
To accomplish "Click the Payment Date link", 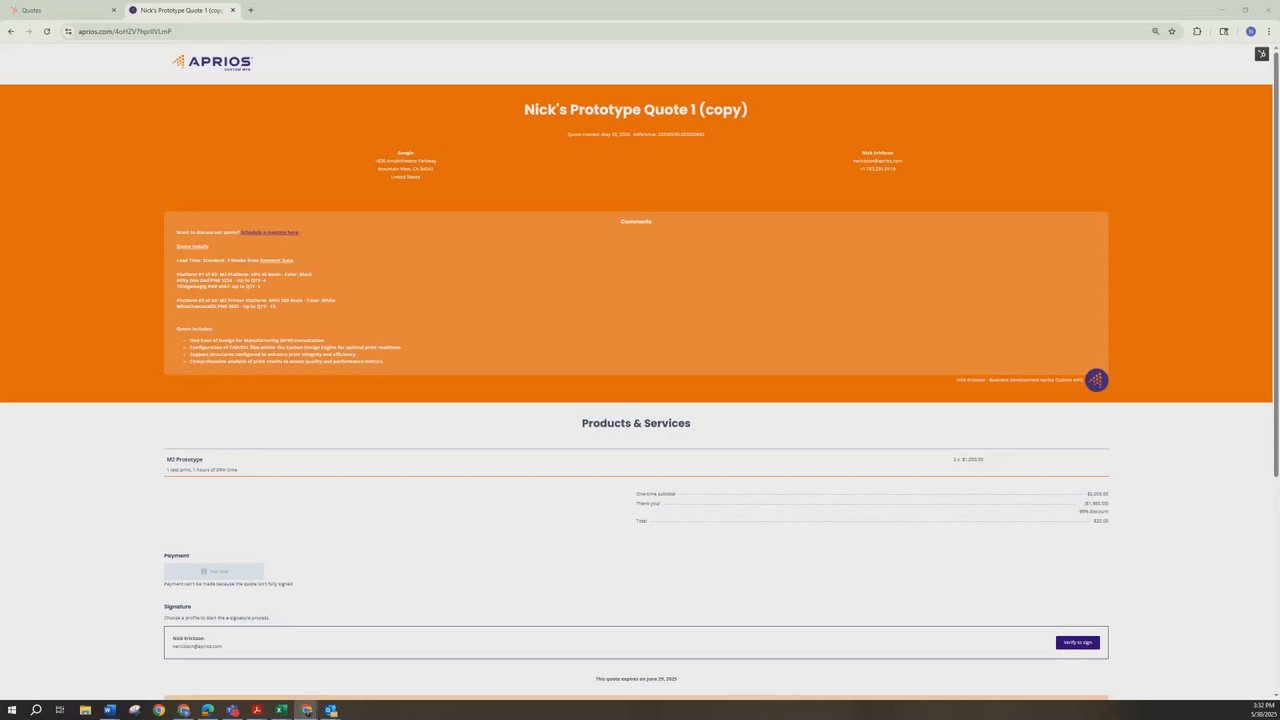I will click(x=276, y=260).
